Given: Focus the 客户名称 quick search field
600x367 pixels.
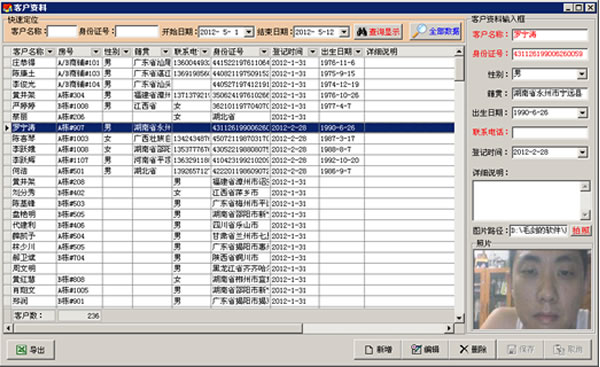Looking at the screenshot, I should [62, 32].
